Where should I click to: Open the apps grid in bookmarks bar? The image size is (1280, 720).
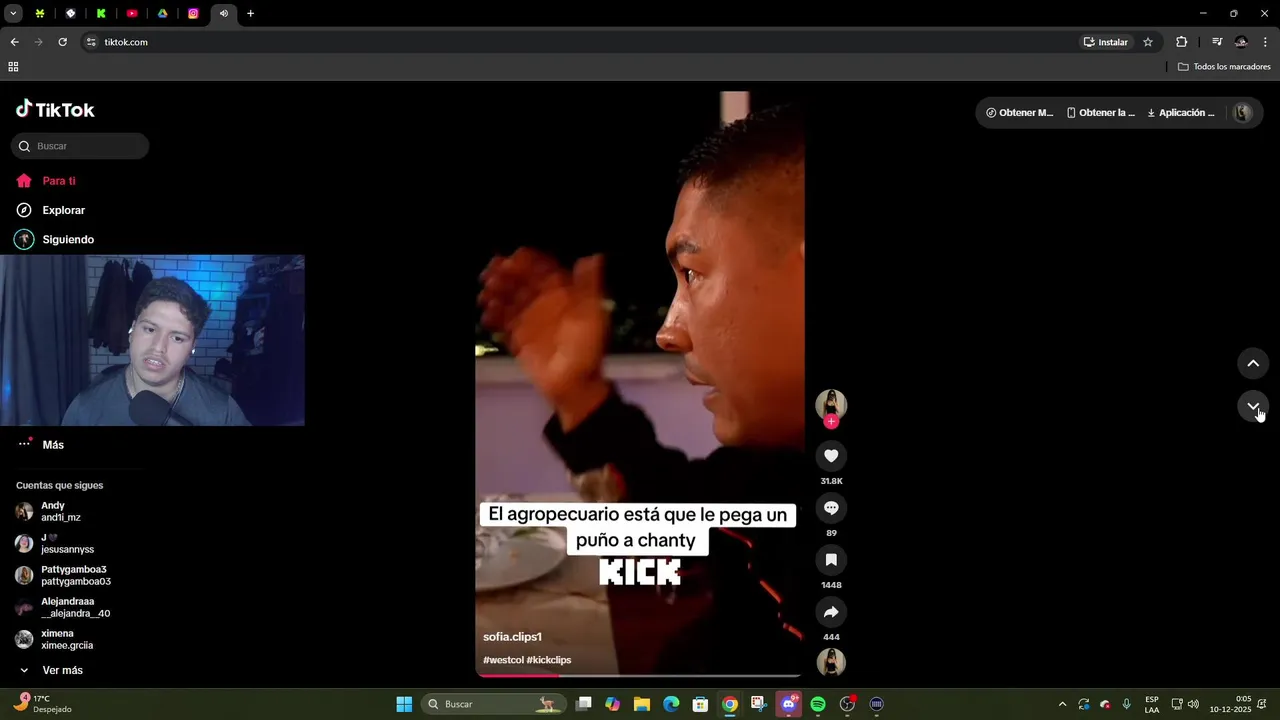[13, 67]
